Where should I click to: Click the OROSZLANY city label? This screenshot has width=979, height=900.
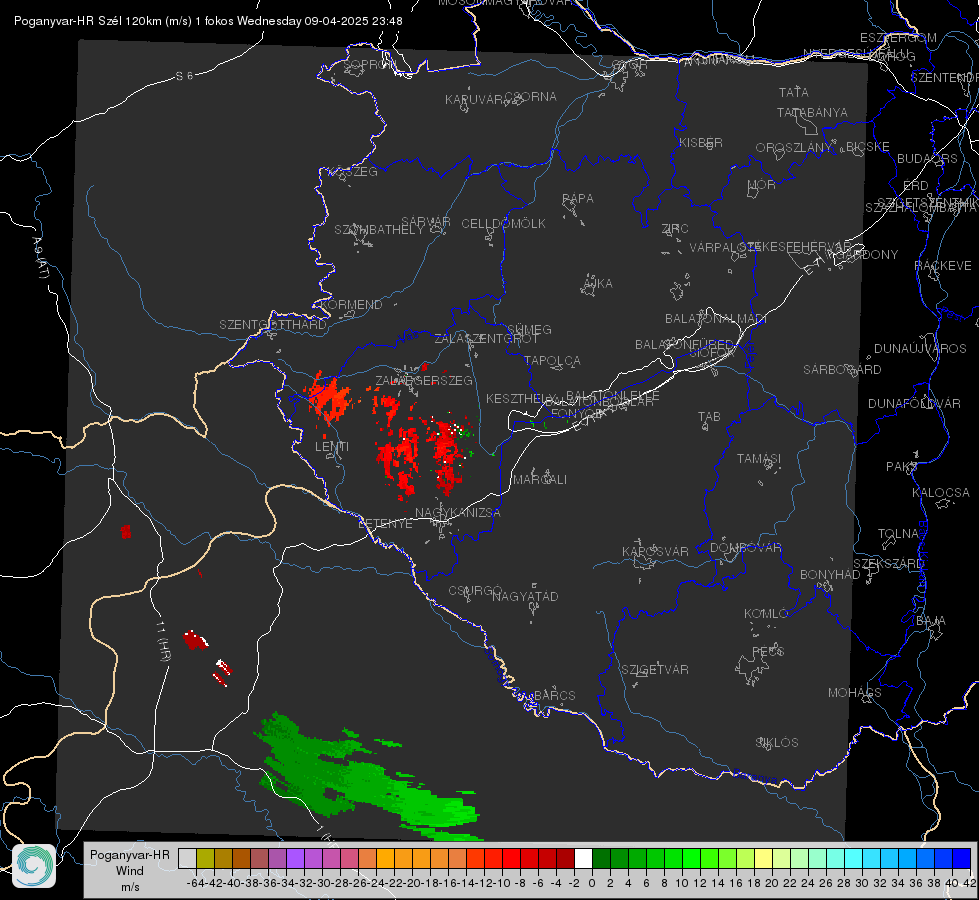(794, 147)
